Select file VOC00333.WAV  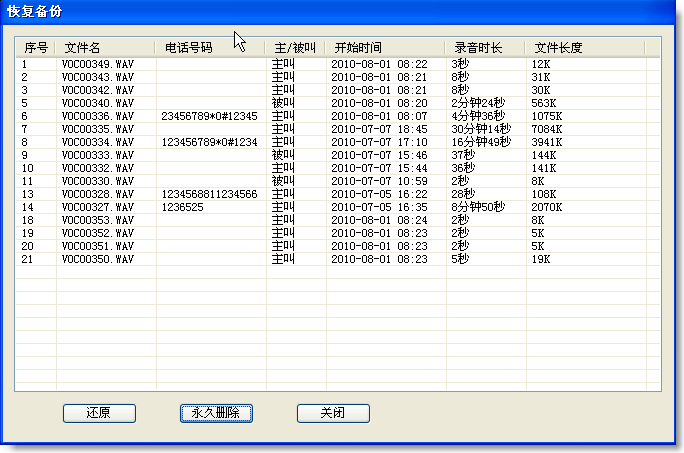coord(98,155)
